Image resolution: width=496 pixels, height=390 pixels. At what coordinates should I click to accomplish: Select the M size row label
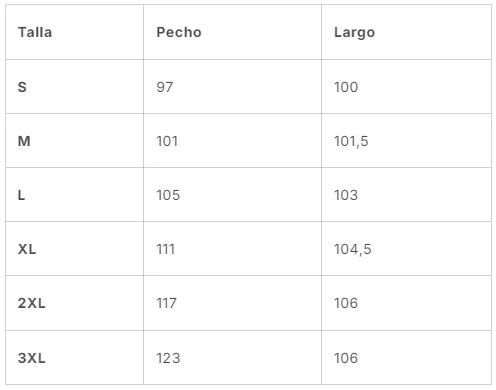tap(24, 141)
